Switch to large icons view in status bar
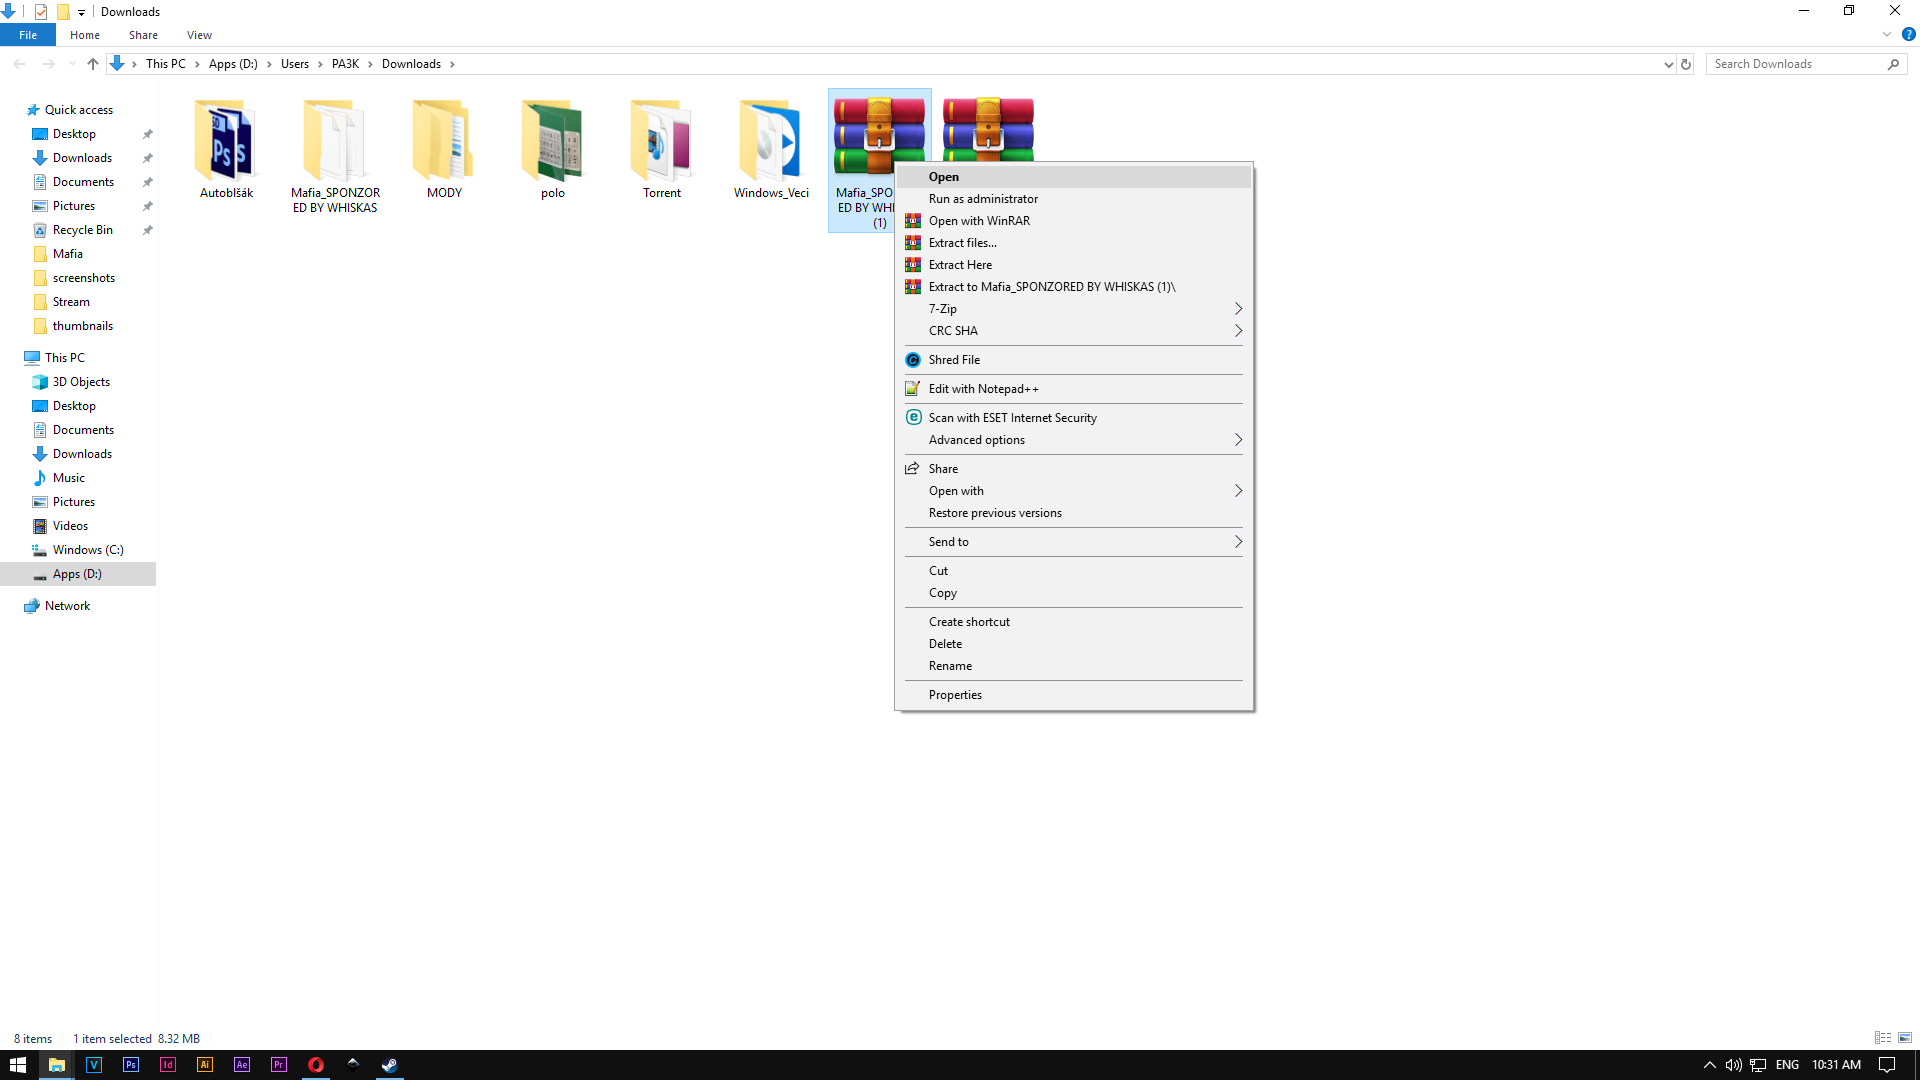Viewport: 1920px width, 1080px height. 1905,1038
